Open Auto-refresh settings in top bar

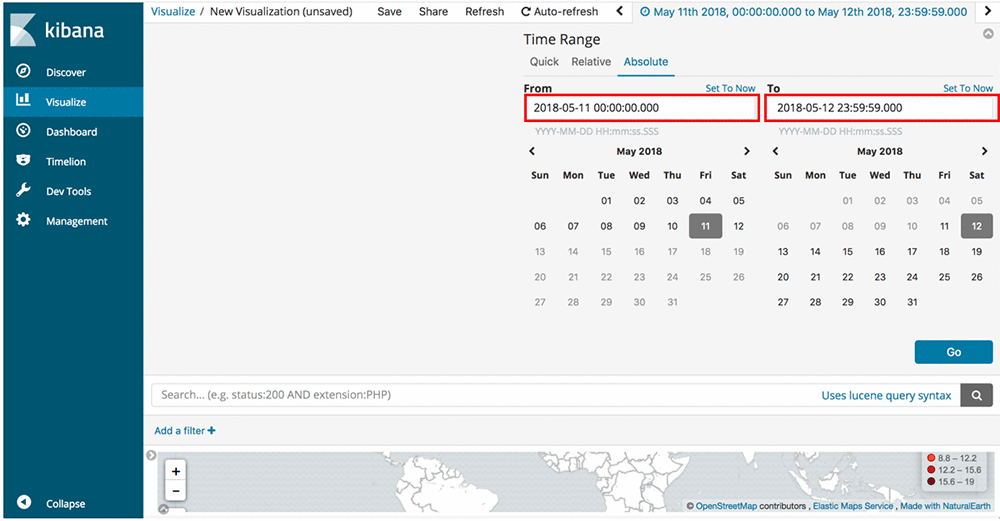coord(560,12)
